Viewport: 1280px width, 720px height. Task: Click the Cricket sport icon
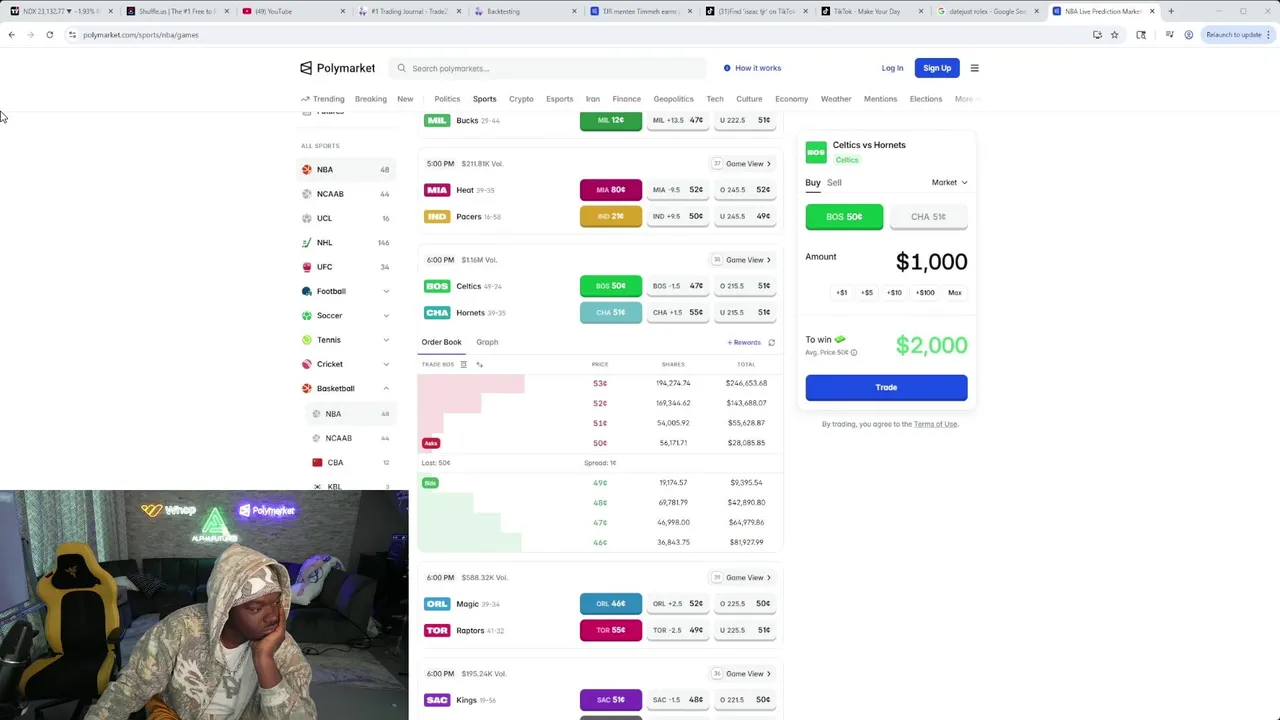307,364
